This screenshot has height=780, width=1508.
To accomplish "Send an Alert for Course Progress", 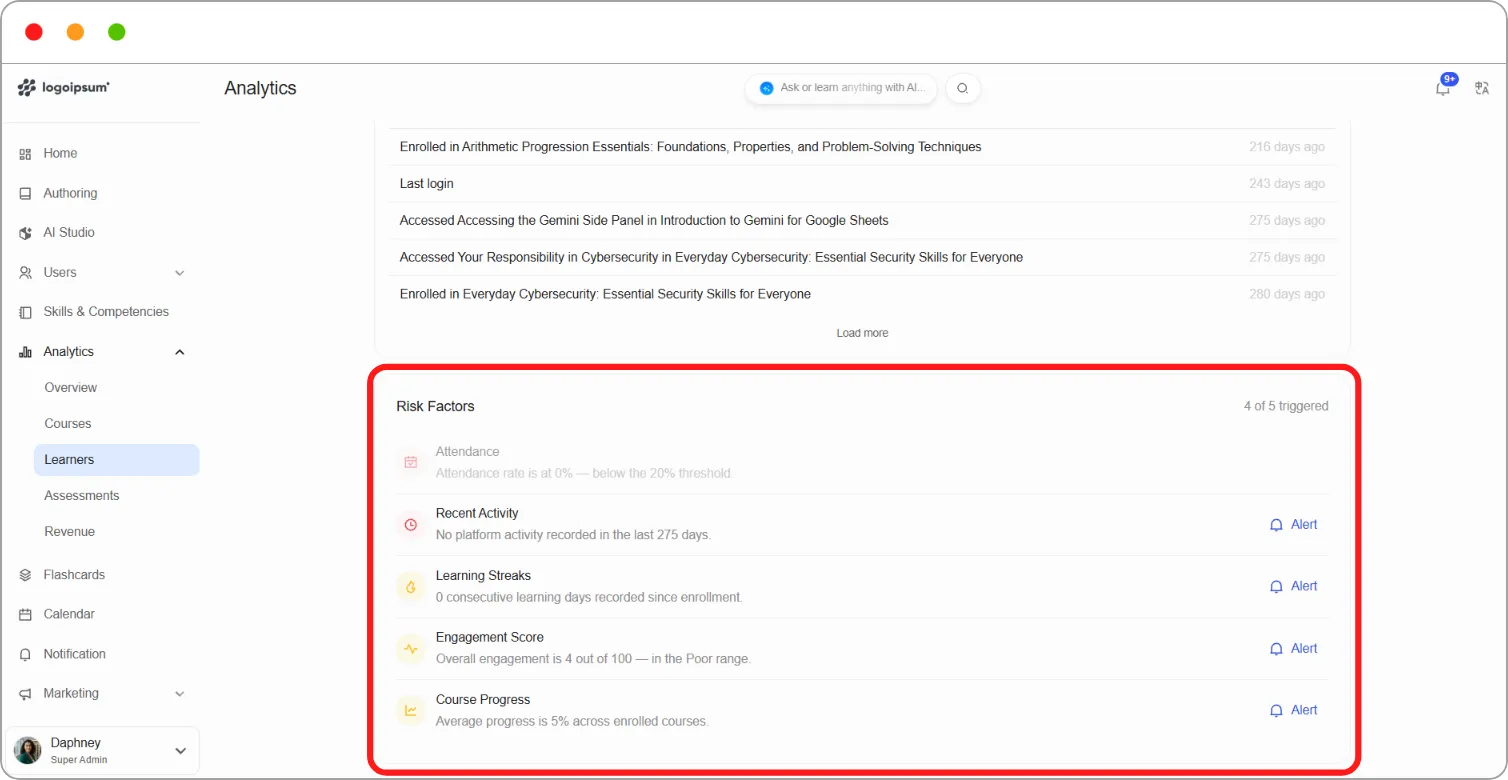I will pos(1293,710).
